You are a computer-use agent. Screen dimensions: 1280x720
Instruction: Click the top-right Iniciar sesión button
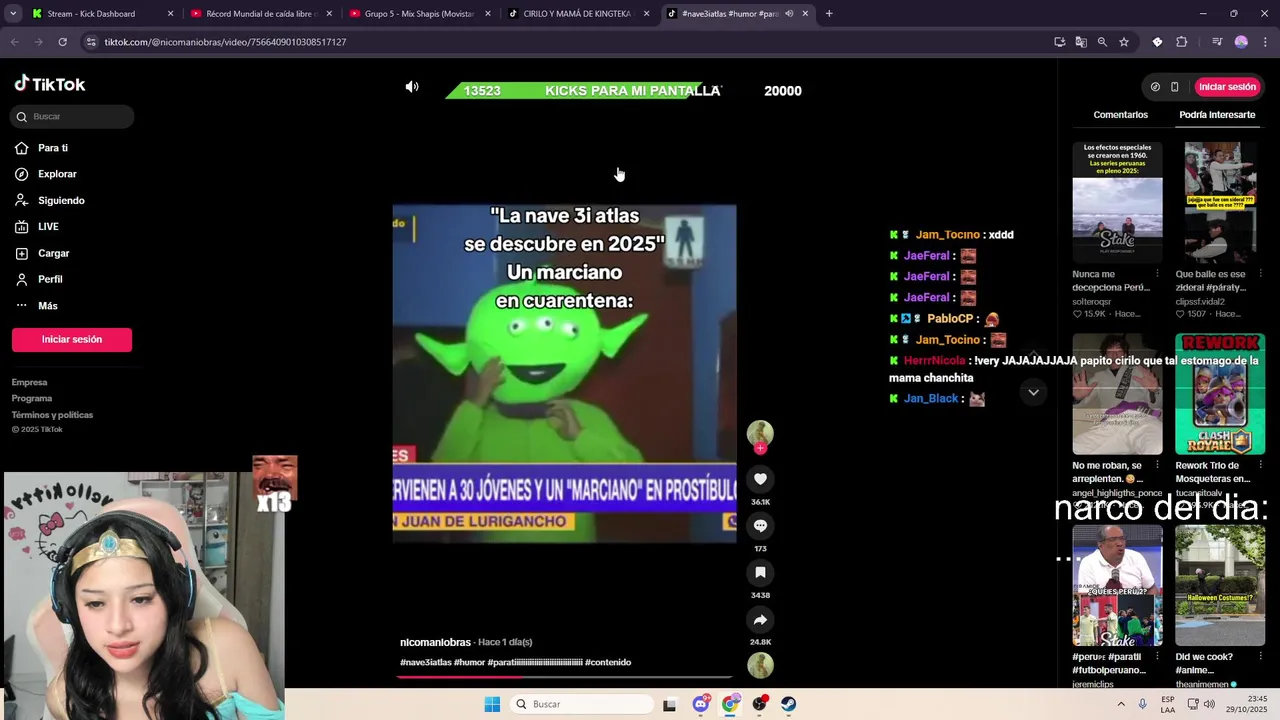(1227, 87)
